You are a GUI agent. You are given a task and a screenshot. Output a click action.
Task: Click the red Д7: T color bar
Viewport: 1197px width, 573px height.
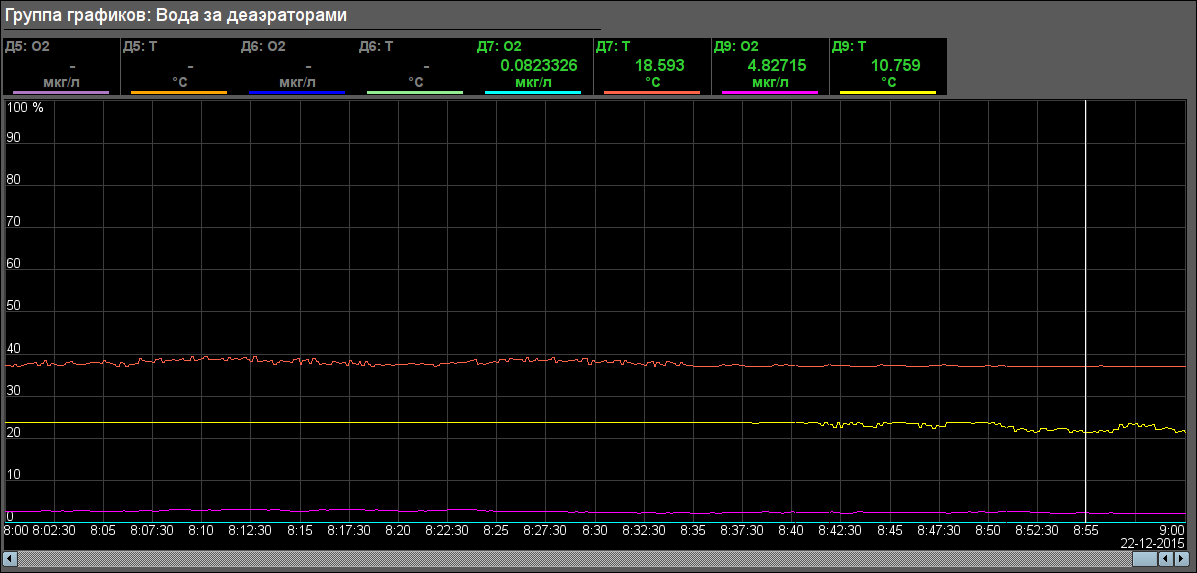(652, 92)
